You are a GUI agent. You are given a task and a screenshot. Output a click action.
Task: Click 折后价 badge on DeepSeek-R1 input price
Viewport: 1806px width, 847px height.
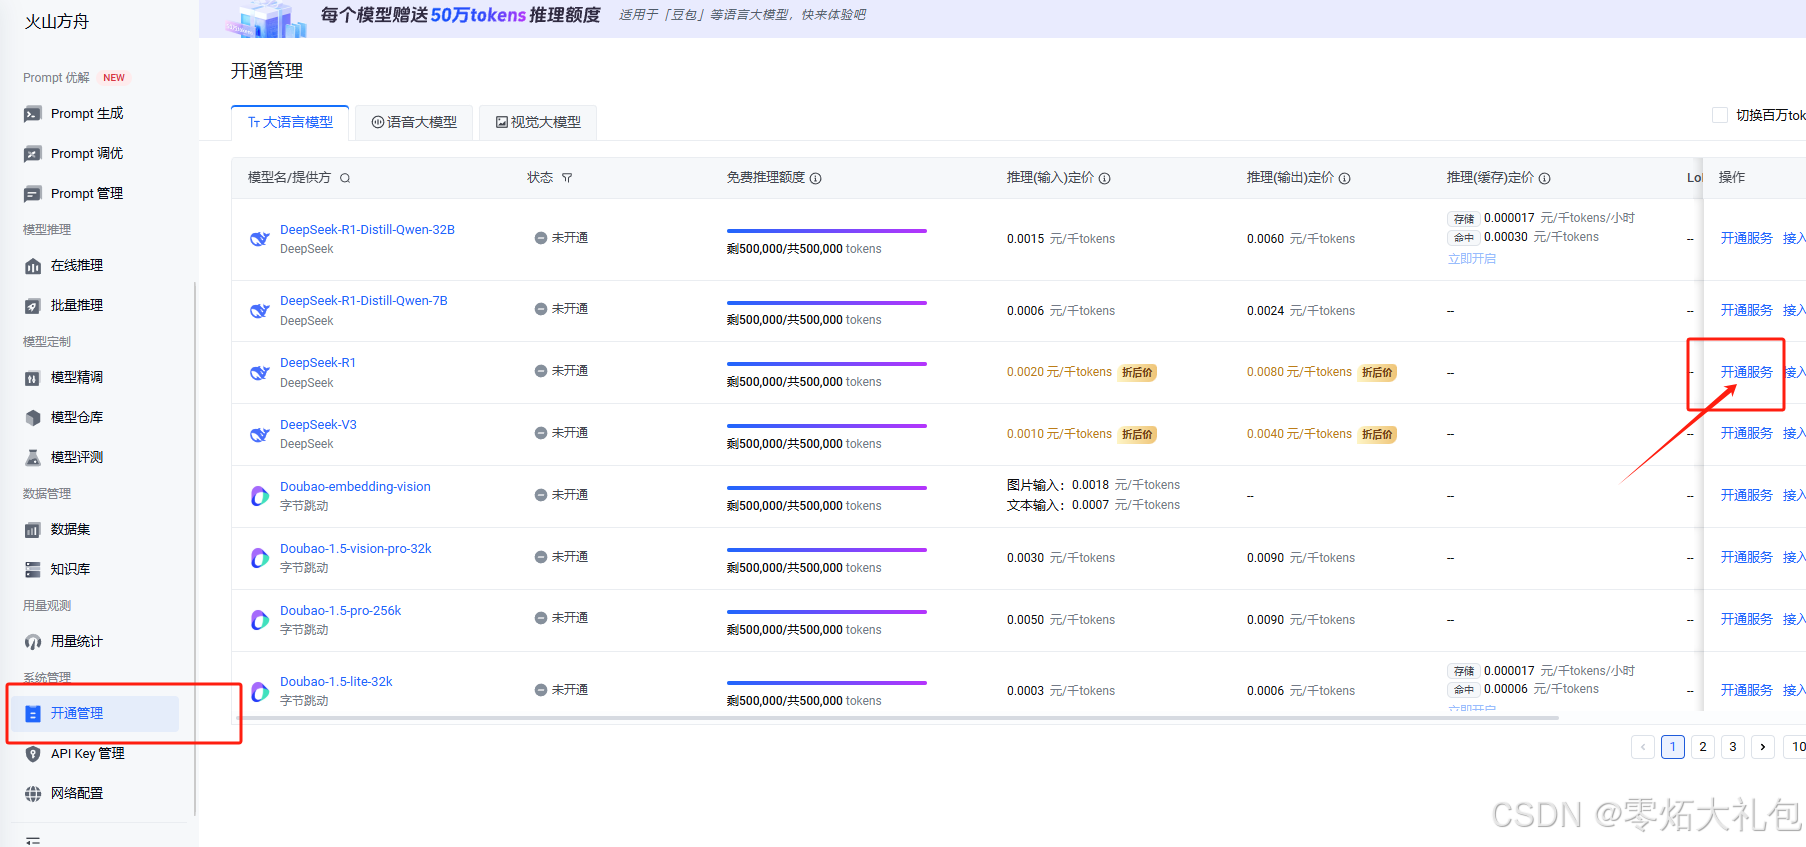tap(1137, 373)
